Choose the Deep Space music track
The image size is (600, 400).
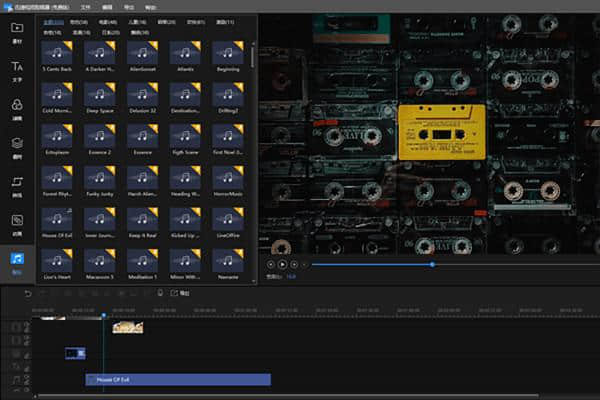[101, 93]
